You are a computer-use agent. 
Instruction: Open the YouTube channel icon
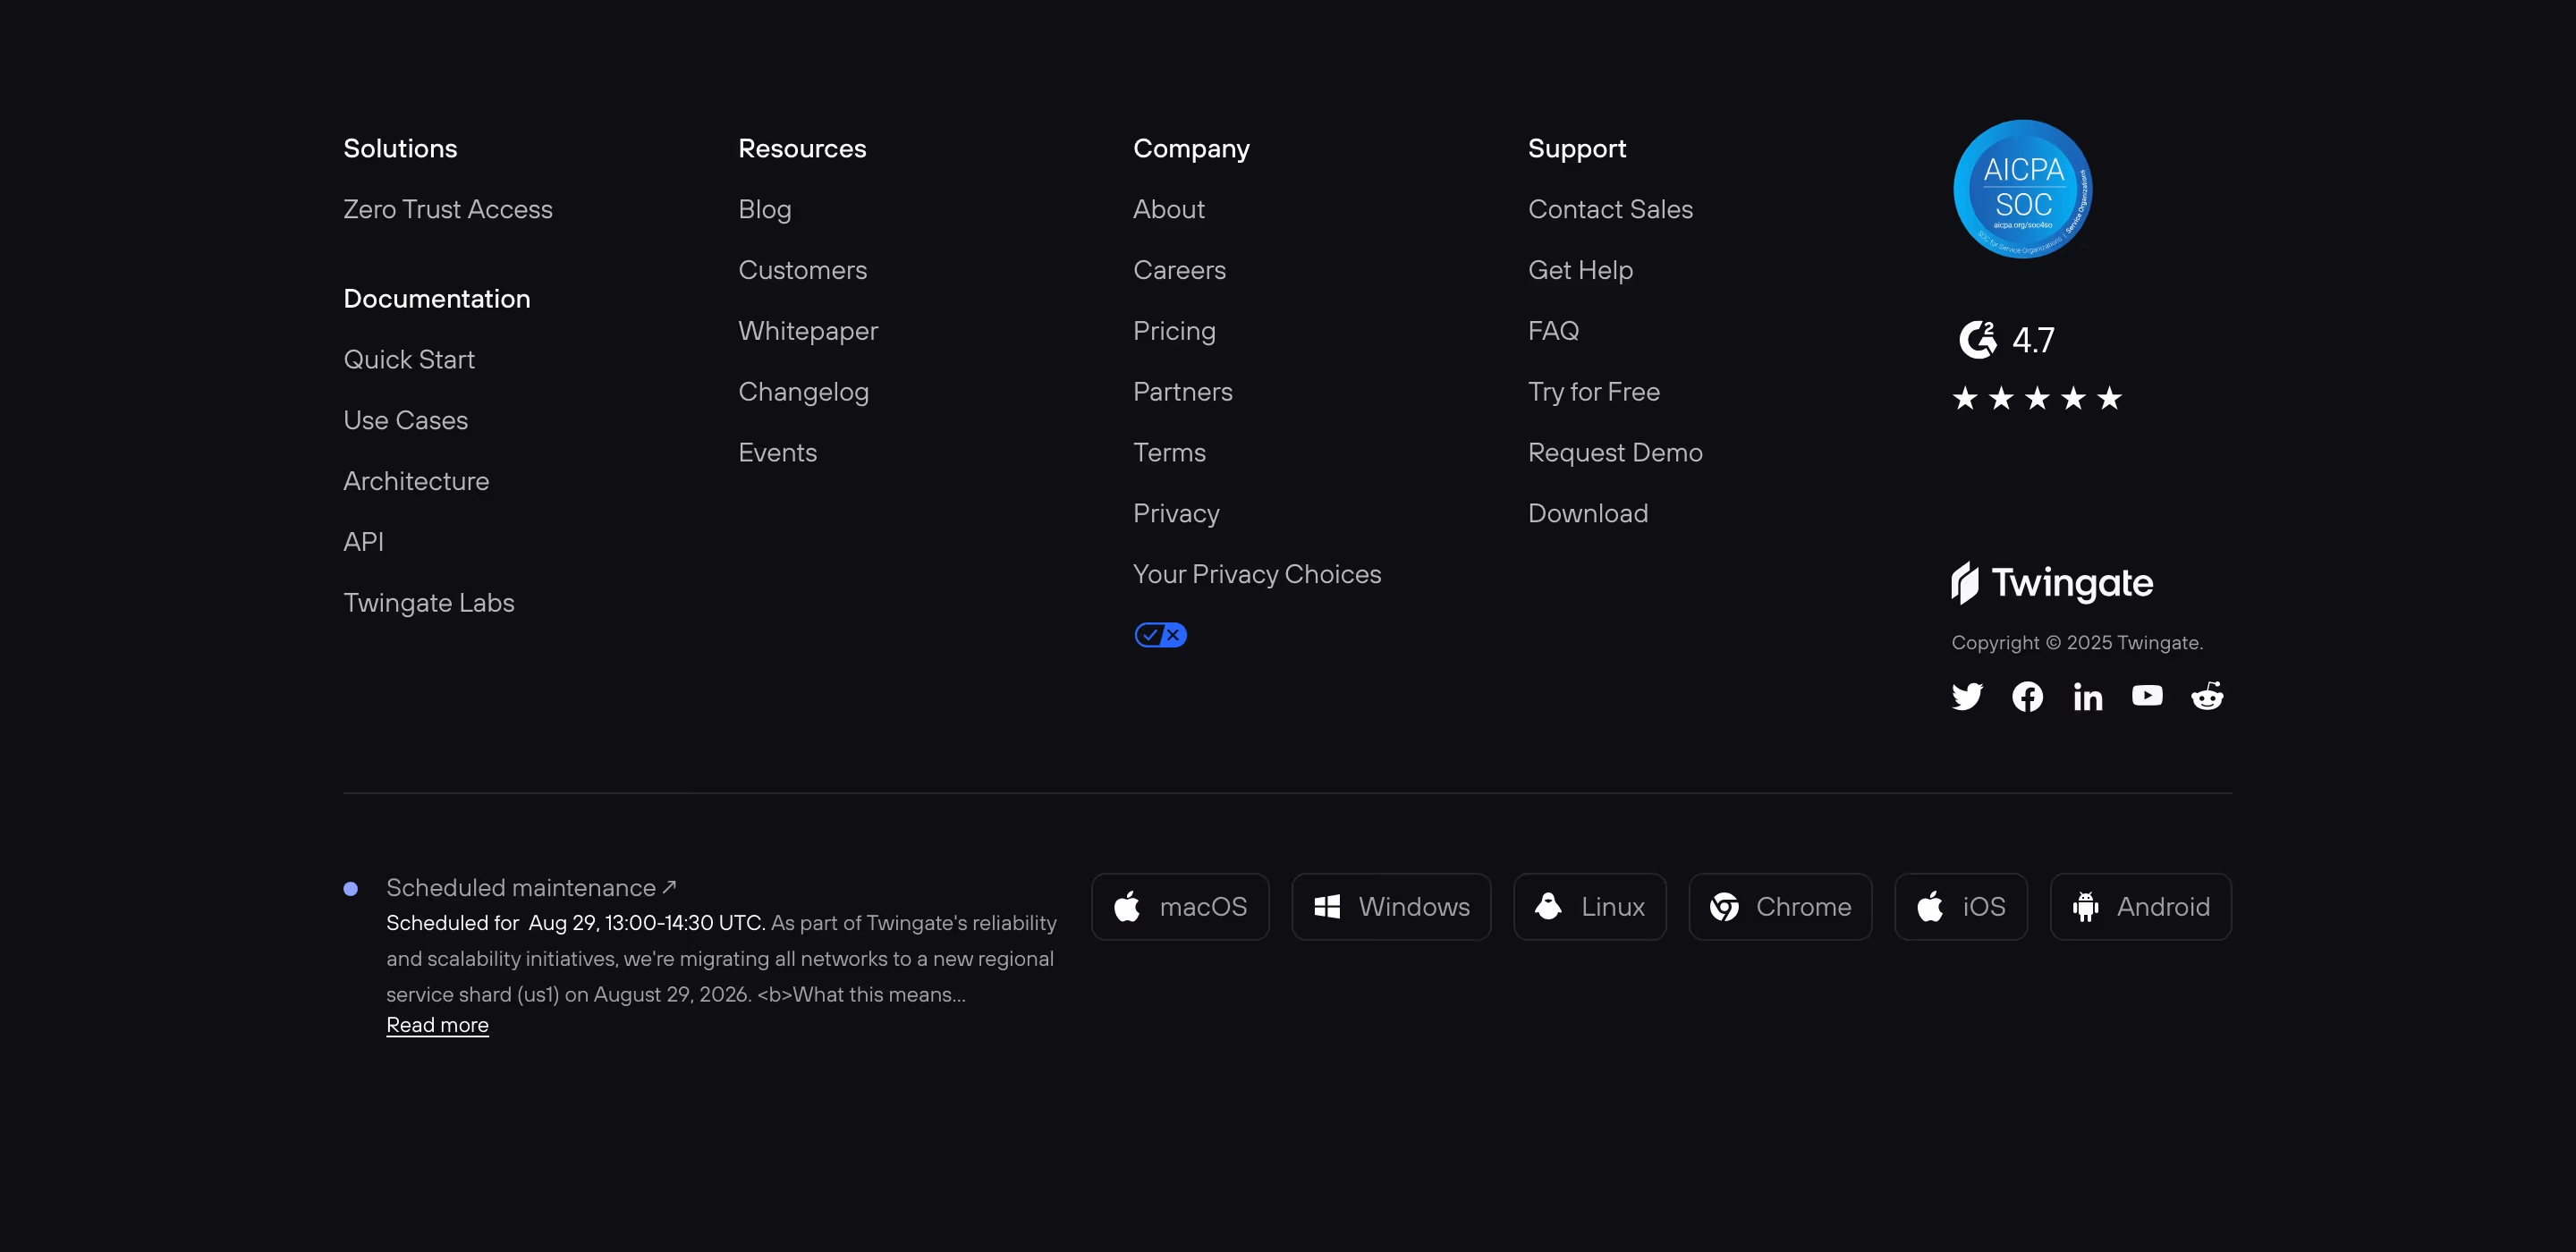[x=2147, y=695]
